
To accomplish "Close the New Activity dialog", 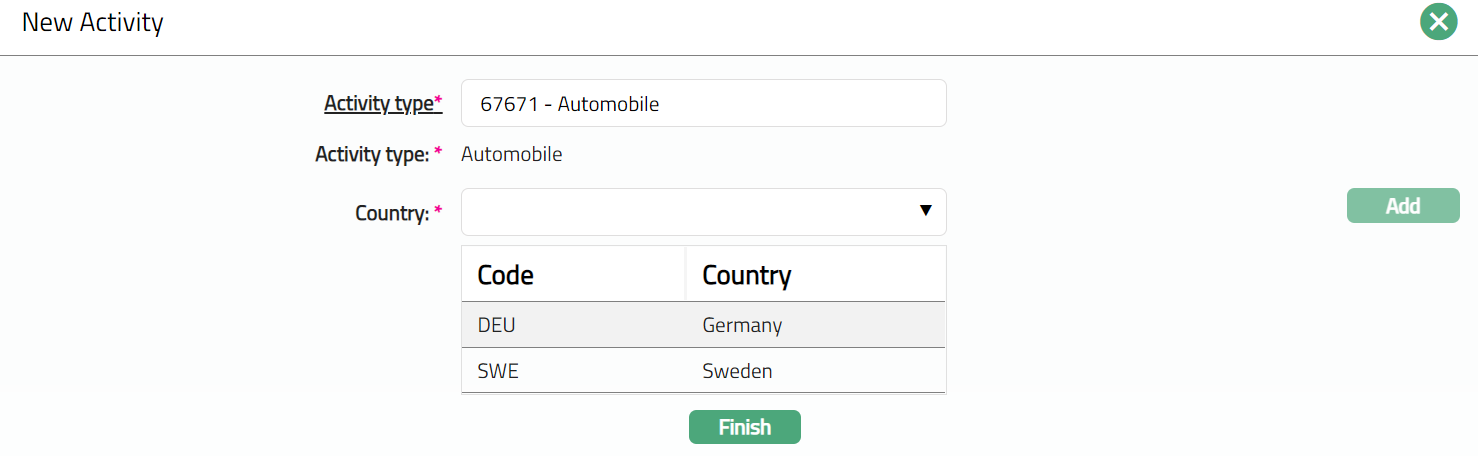I will pyautogui.click(x=1438, y=23).
